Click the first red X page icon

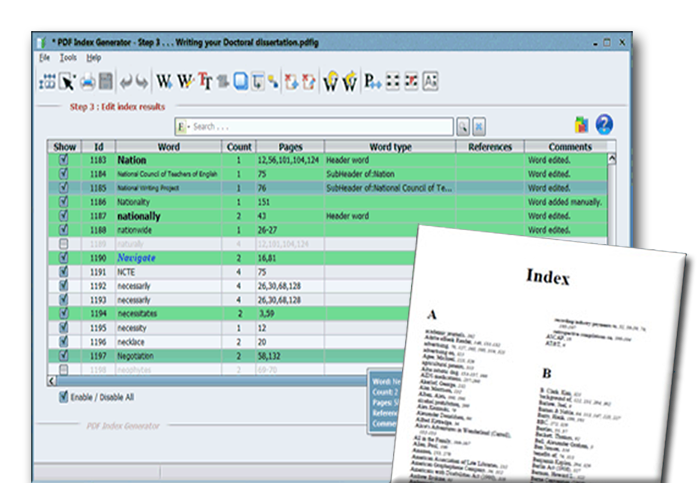point(292,82)
